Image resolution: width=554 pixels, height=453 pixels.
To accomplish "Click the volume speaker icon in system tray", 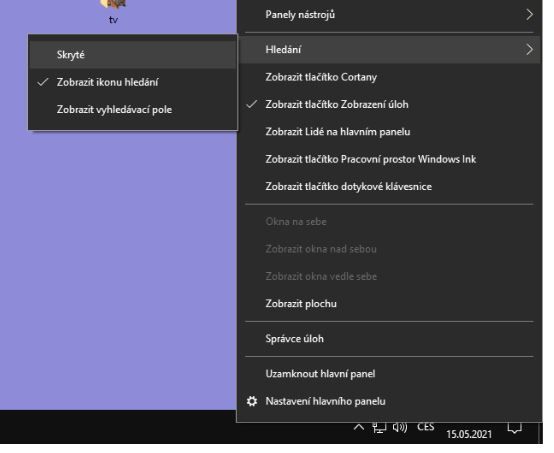I will [x=400, y=428].
